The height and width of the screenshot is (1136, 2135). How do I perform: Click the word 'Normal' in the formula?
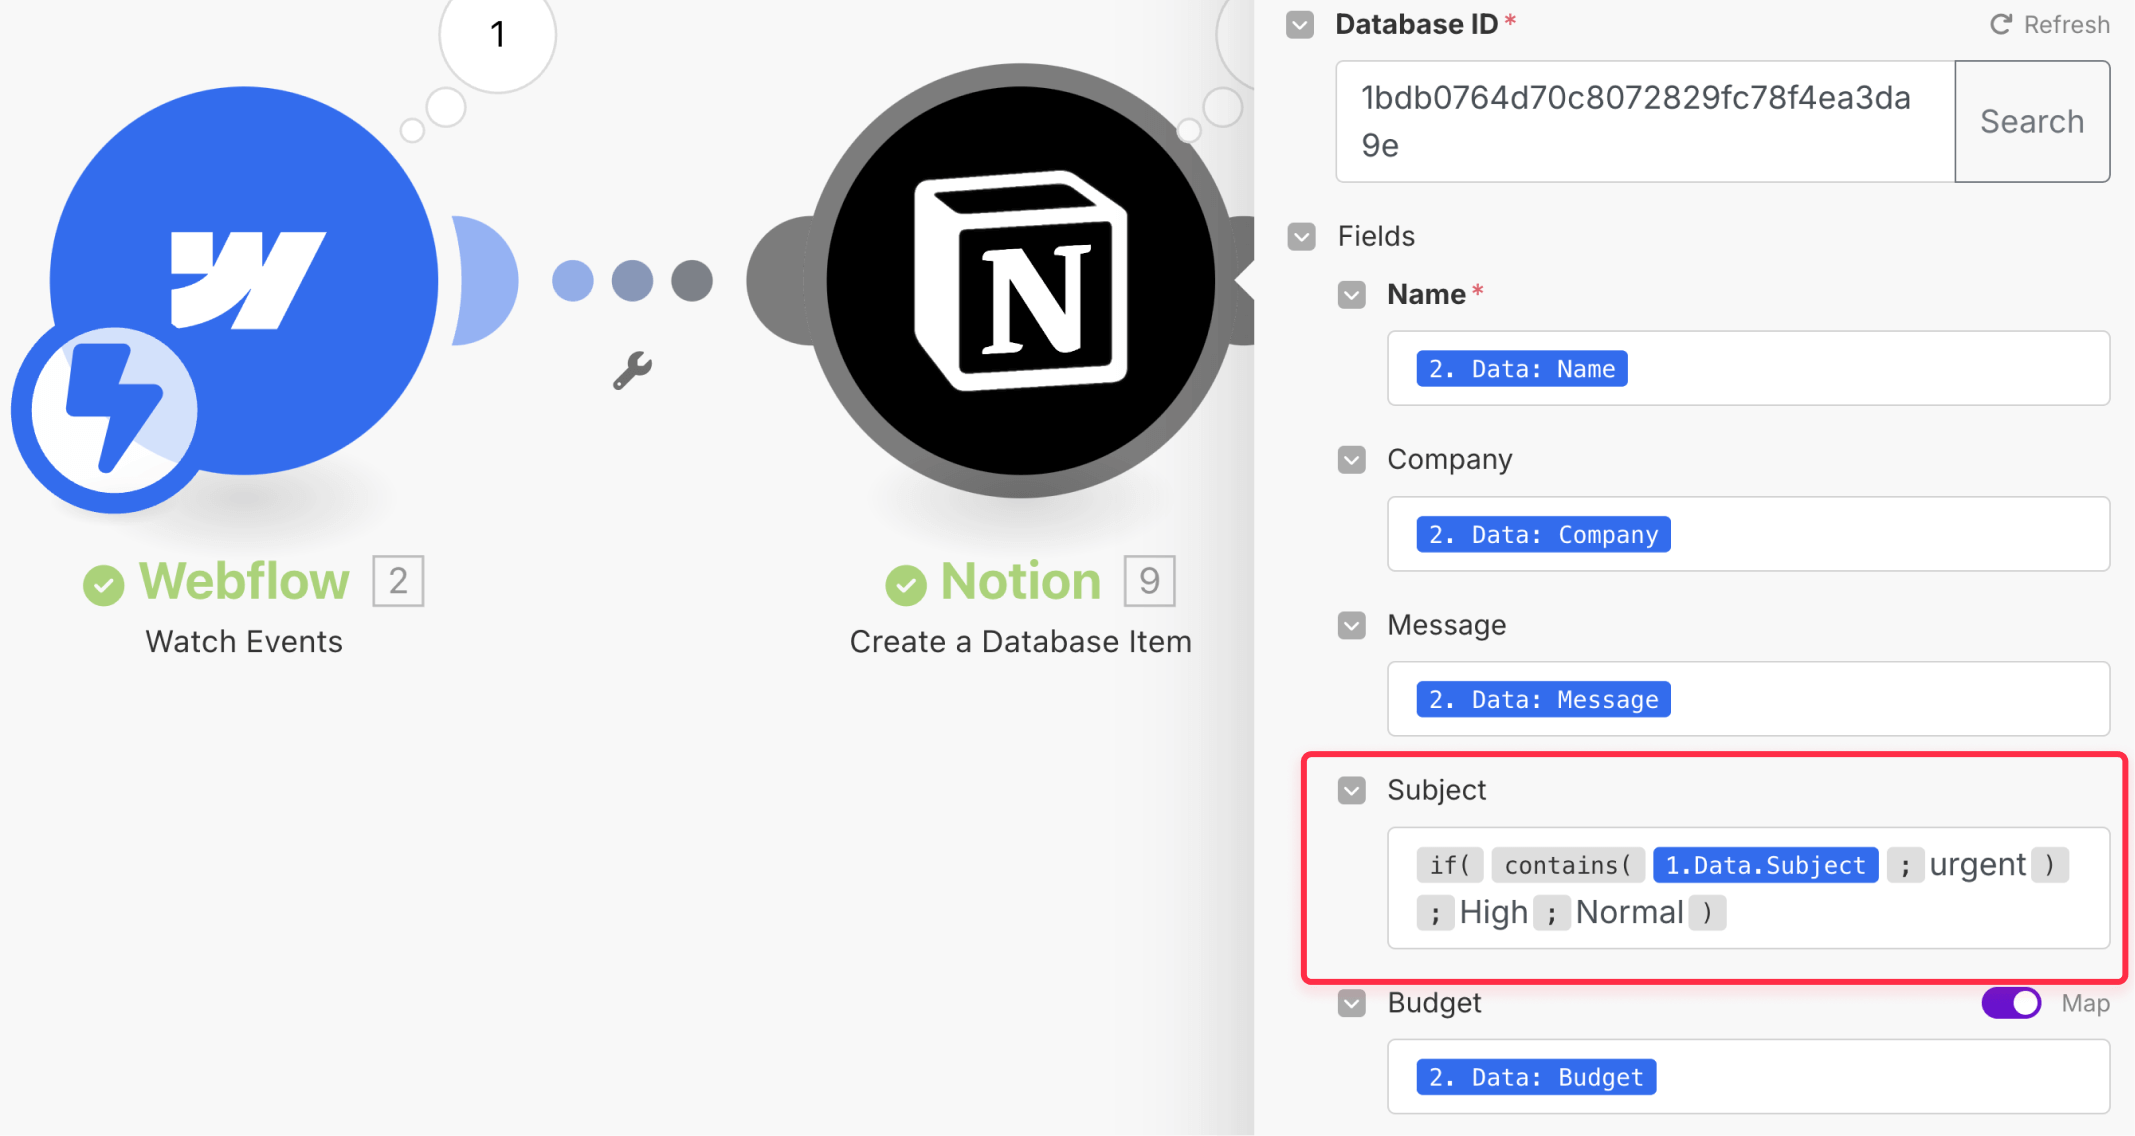click(1629, 912)
